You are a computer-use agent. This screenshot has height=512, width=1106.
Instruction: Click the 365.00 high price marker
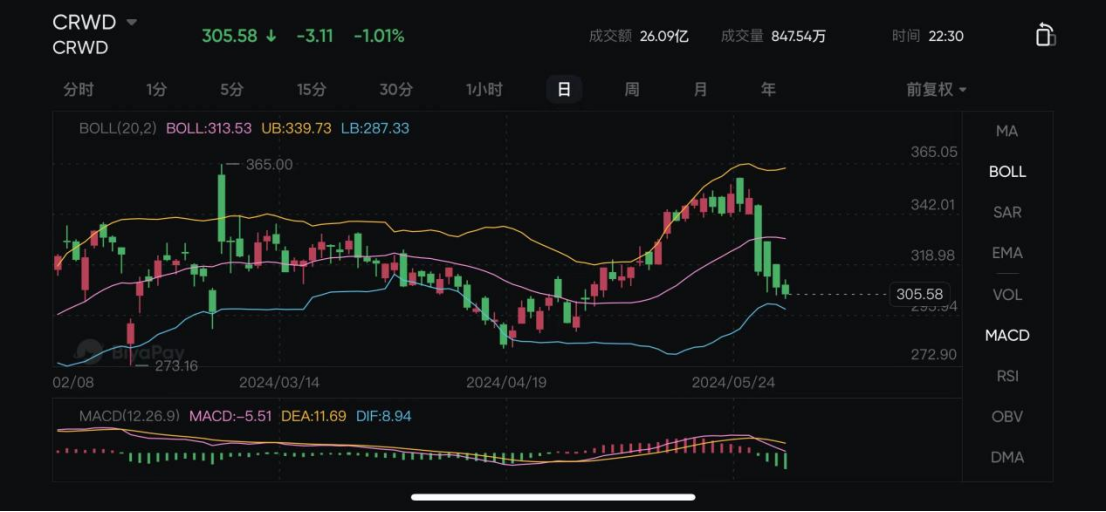tap(269, 164)
